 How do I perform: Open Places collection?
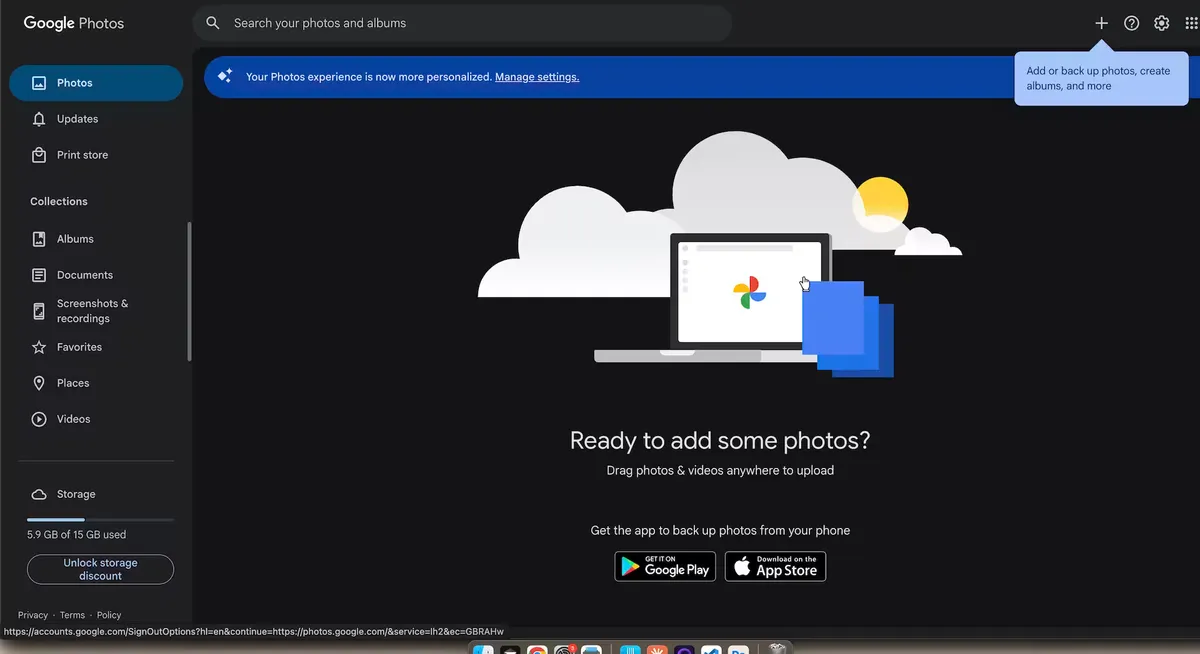pyautogui.click(x=96, y=383)
